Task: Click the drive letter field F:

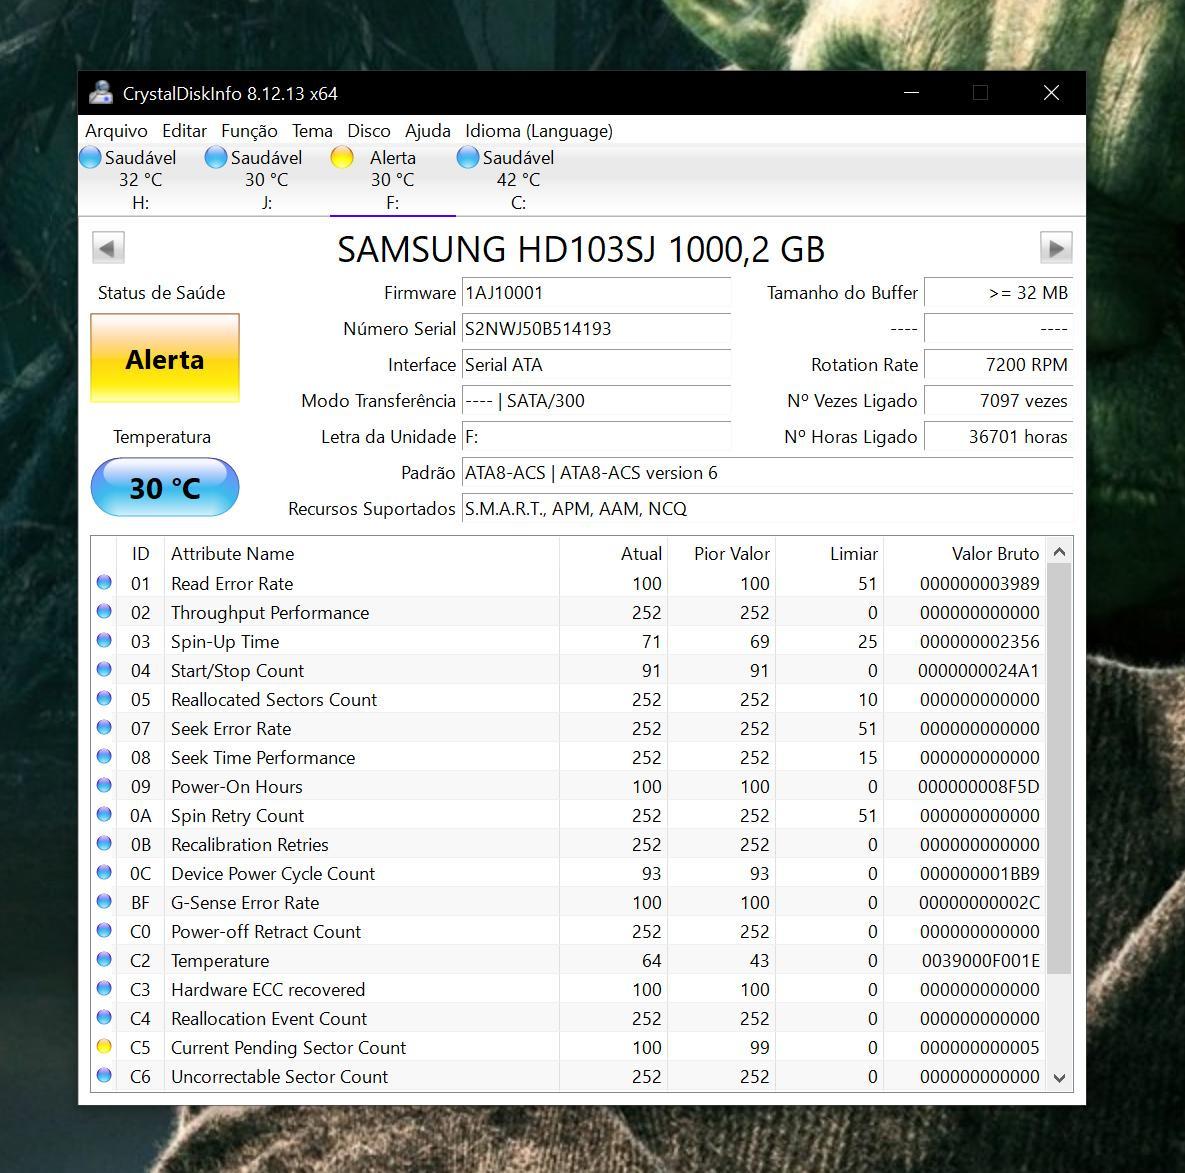Action: 596,437
